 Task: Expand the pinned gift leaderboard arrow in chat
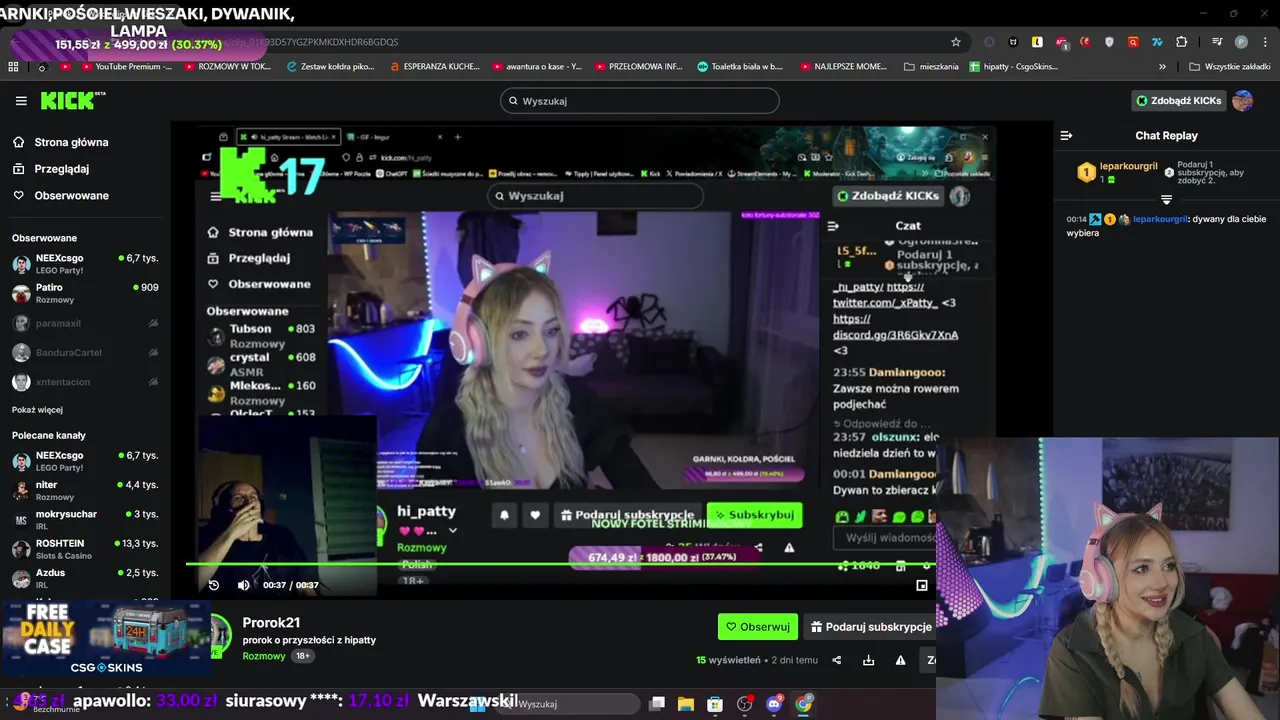point(1166,199)
